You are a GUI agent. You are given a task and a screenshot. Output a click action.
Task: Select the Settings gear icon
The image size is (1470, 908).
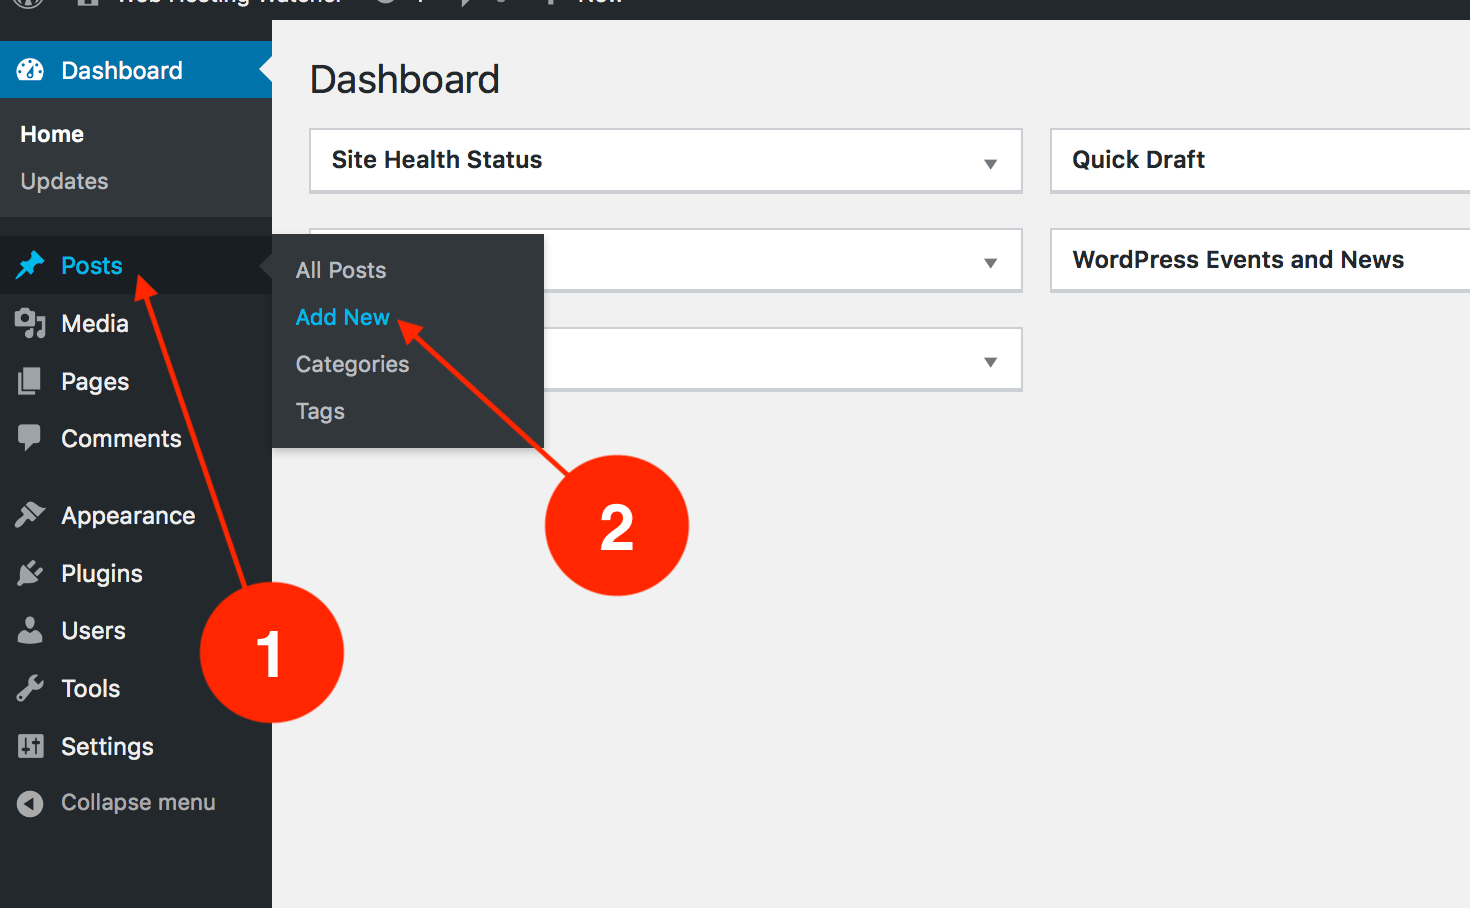30,746
